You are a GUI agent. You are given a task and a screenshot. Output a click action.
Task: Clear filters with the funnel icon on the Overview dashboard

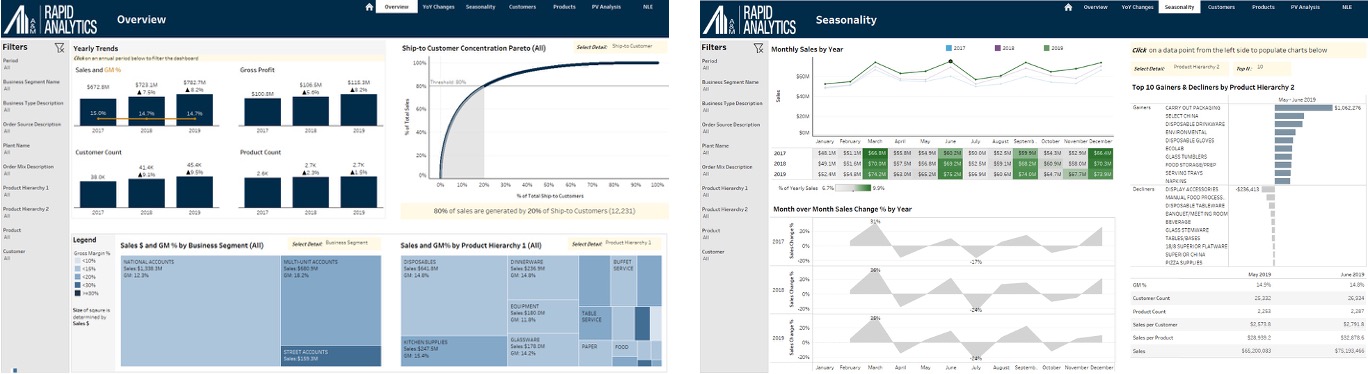(x=59, y=46)
